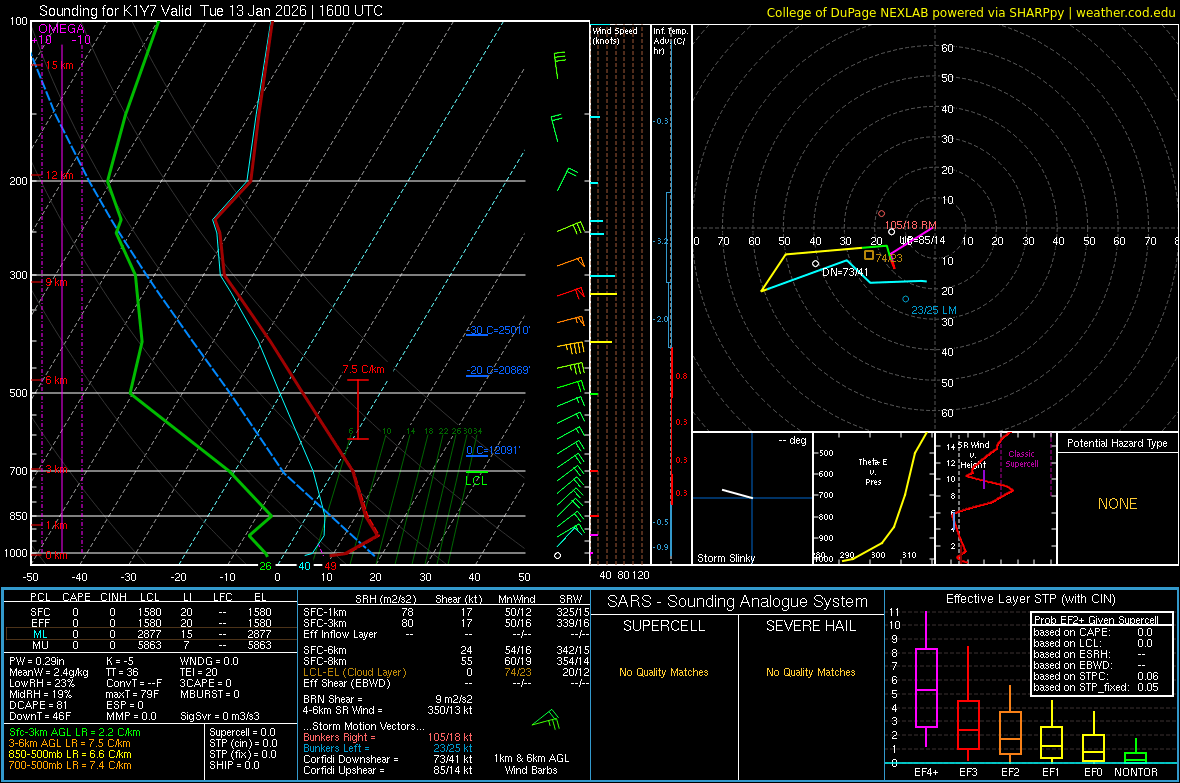
Task: Click the SUPERCELL column heading
Action: coord(664,626)
